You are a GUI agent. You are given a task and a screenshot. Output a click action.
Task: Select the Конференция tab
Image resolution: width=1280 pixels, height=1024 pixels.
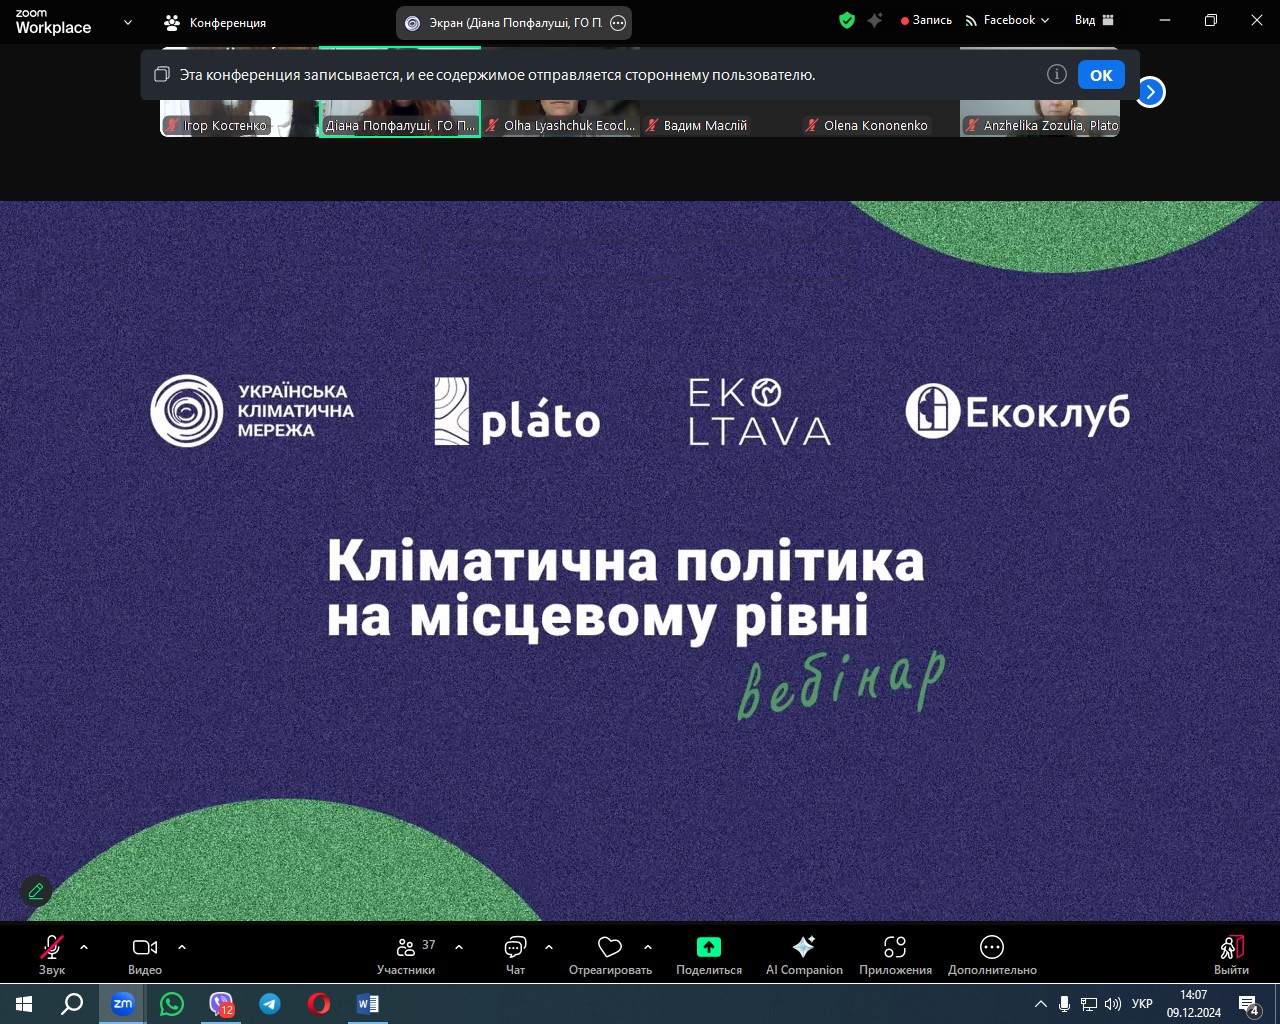pyautogui.click(x=215, y=22)
